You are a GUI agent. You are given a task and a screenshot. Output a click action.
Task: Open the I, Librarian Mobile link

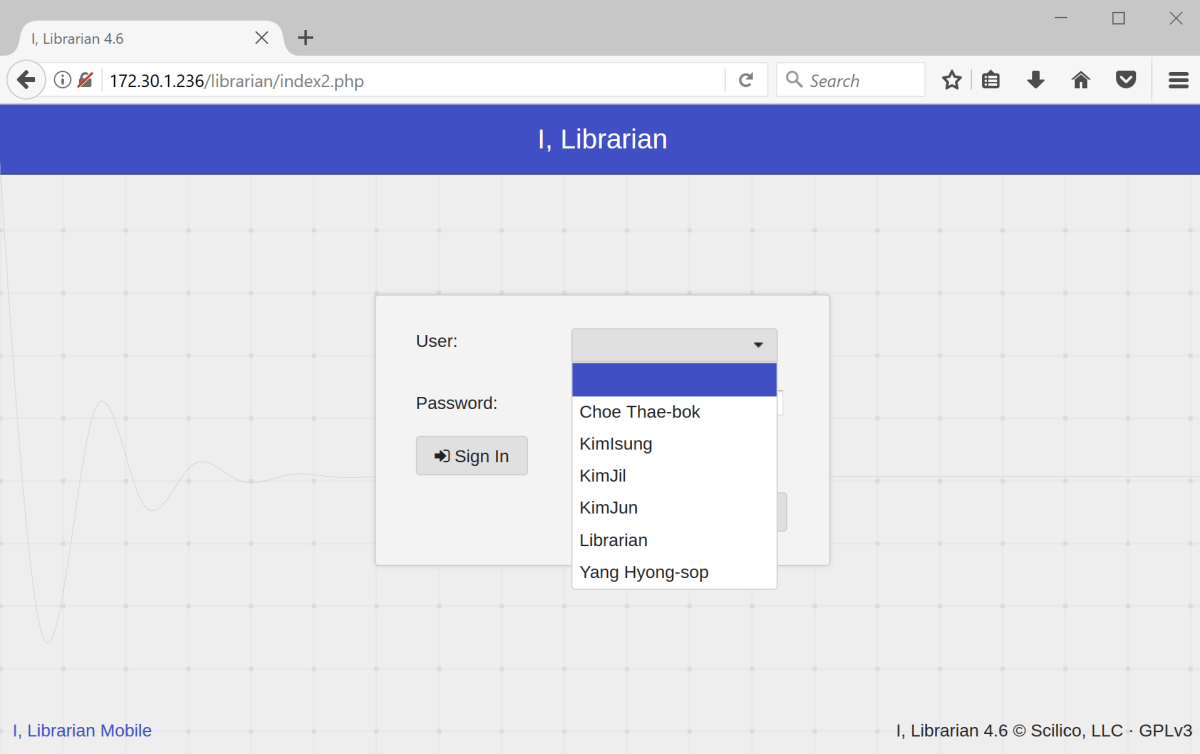[x=82, y=731]
